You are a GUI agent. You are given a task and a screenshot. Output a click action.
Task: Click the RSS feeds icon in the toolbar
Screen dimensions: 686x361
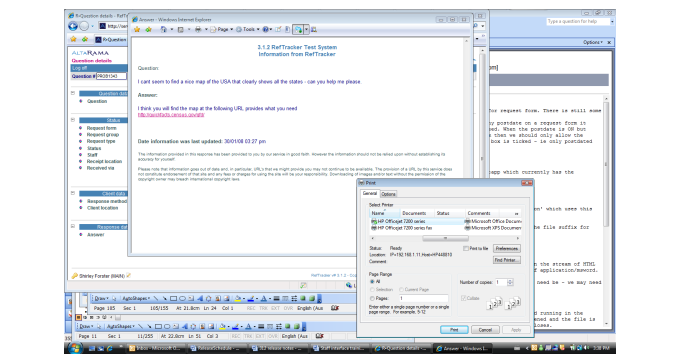(x=180, y=29)
